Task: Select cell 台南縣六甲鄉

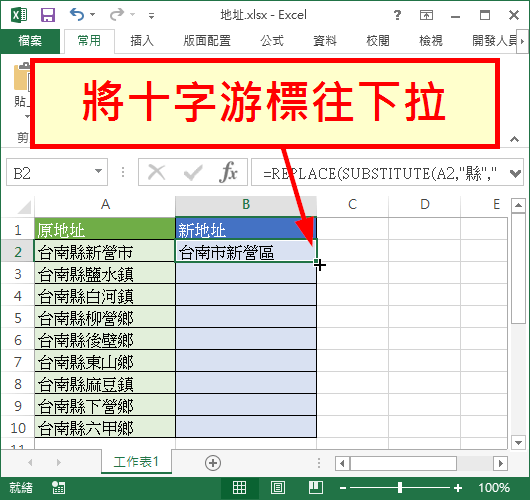Action: tap(105, 427)
